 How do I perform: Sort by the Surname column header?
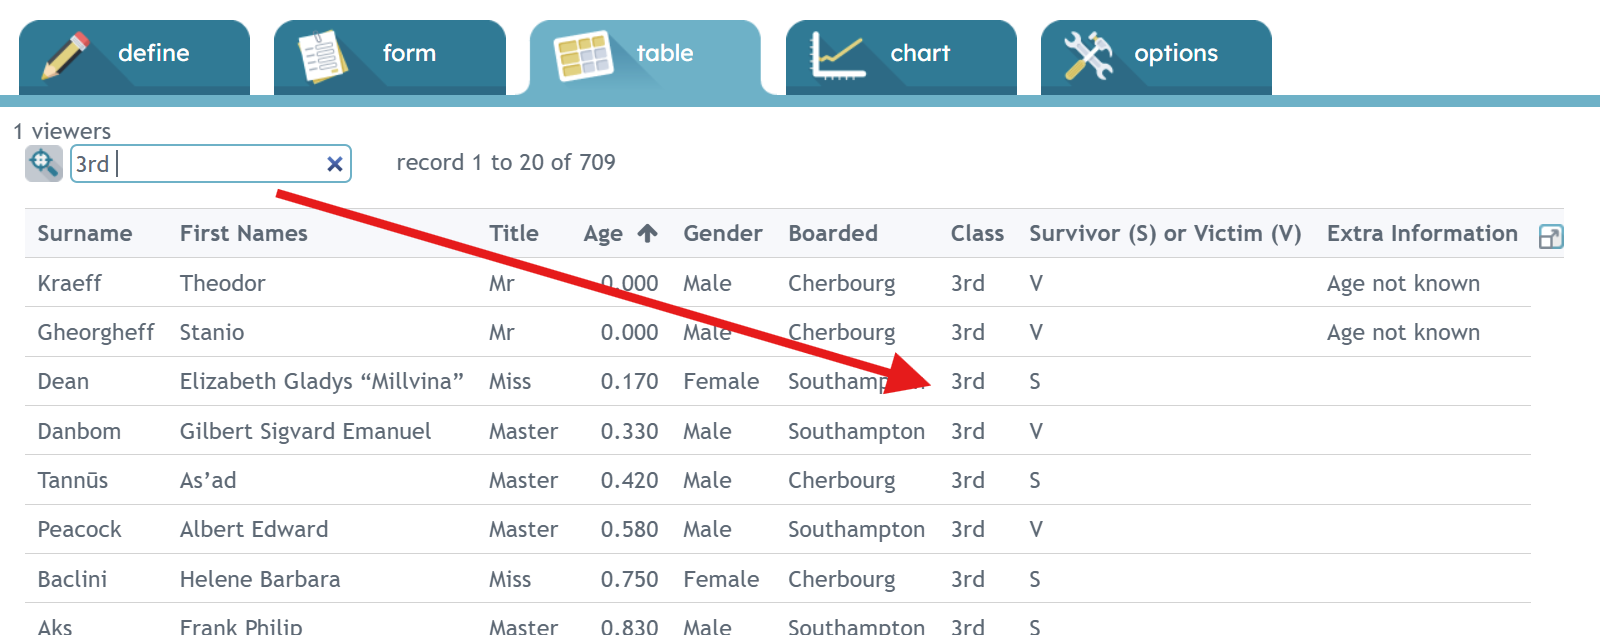pos(85,233)
